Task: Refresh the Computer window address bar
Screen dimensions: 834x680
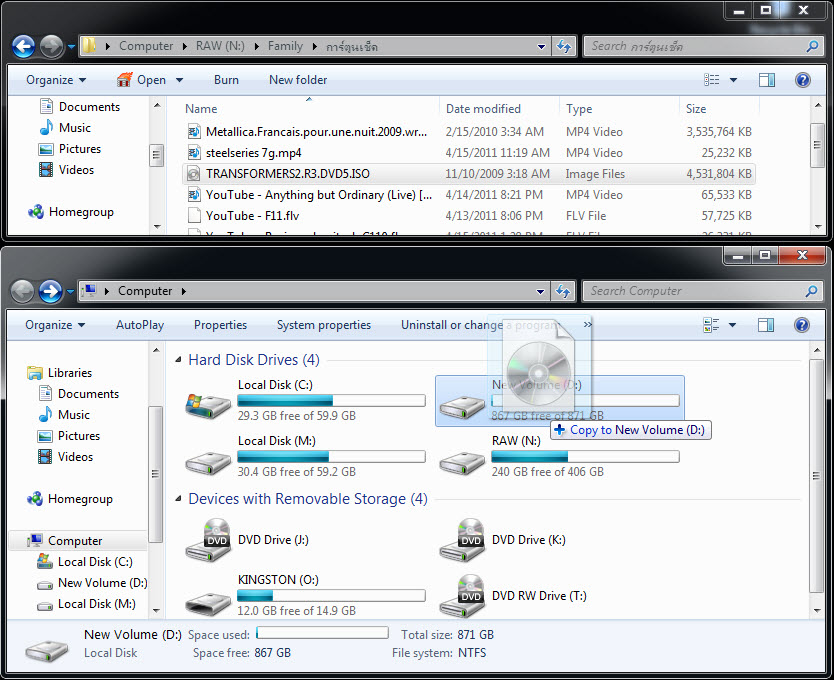Action: click(x=563, y=291)
